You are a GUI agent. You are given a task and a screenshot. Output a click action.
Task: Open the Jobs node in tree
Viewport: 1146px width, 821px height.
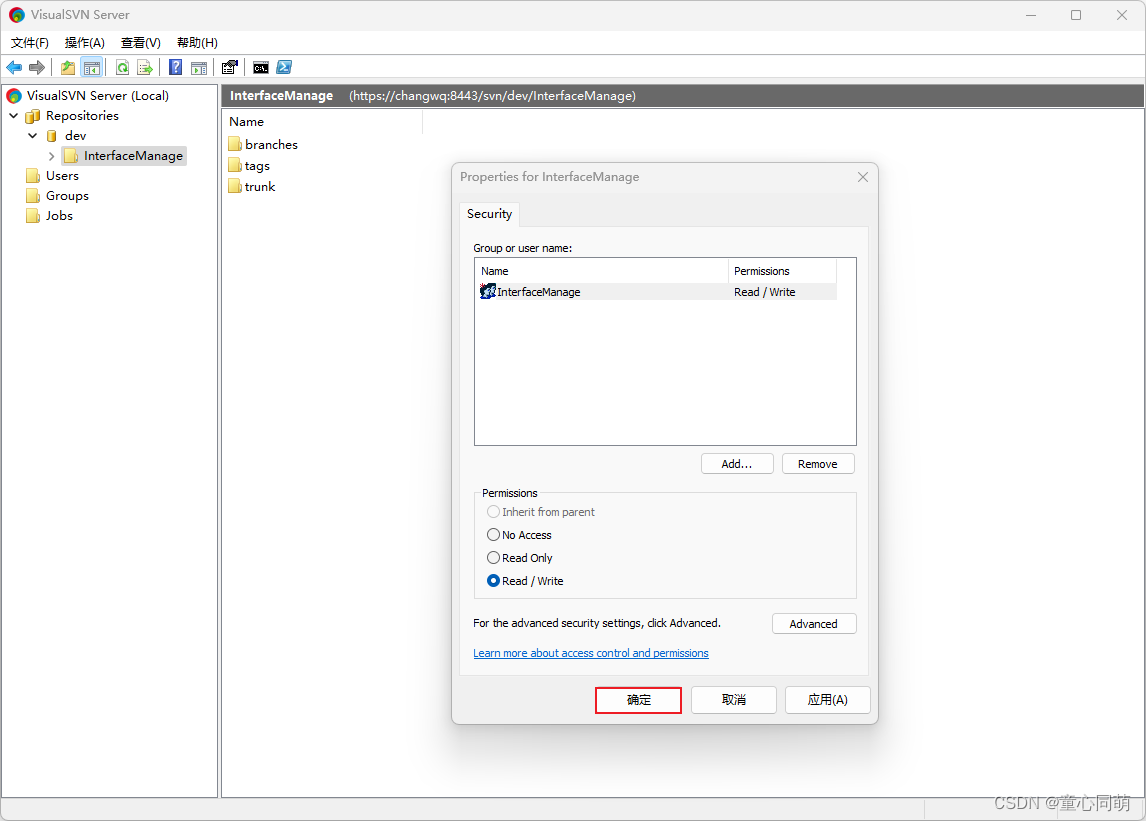click(x=59, y=216)
